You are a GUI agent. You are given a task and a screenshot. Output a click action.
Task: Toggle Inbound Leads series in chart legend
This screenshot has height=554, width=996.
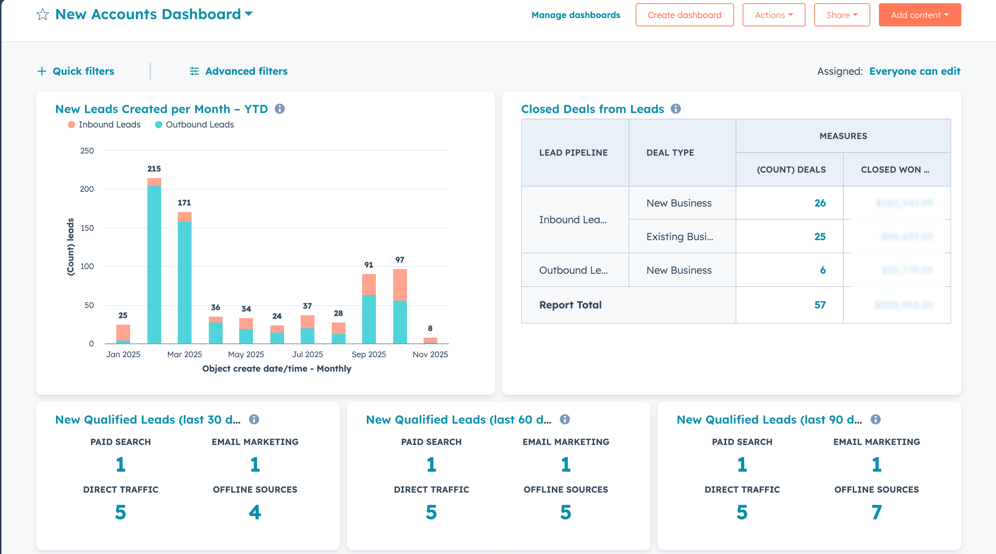[104, 125]
